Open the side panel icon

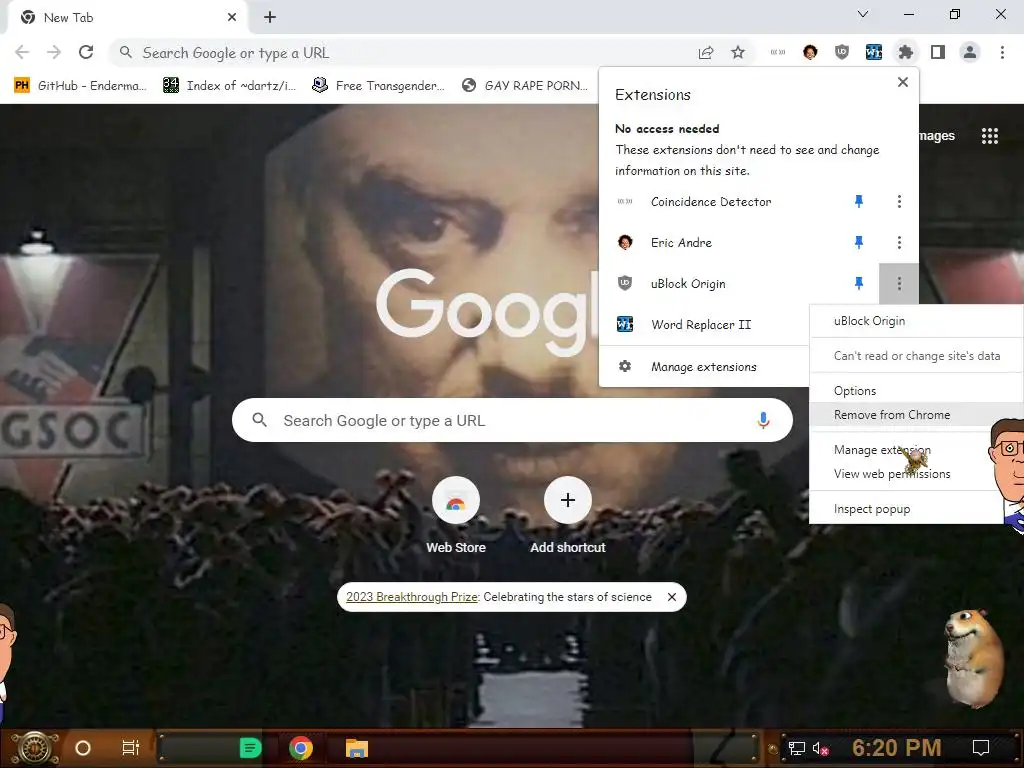(938, 52)
